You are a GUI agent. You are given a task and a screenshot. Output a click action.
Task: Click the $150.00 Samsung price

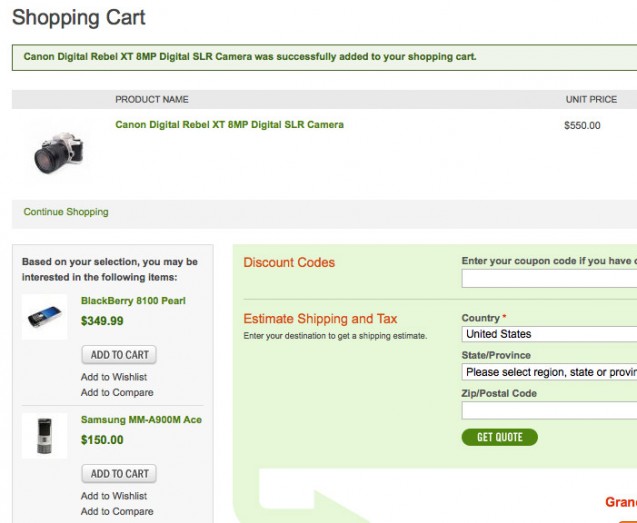click(102, 440)
